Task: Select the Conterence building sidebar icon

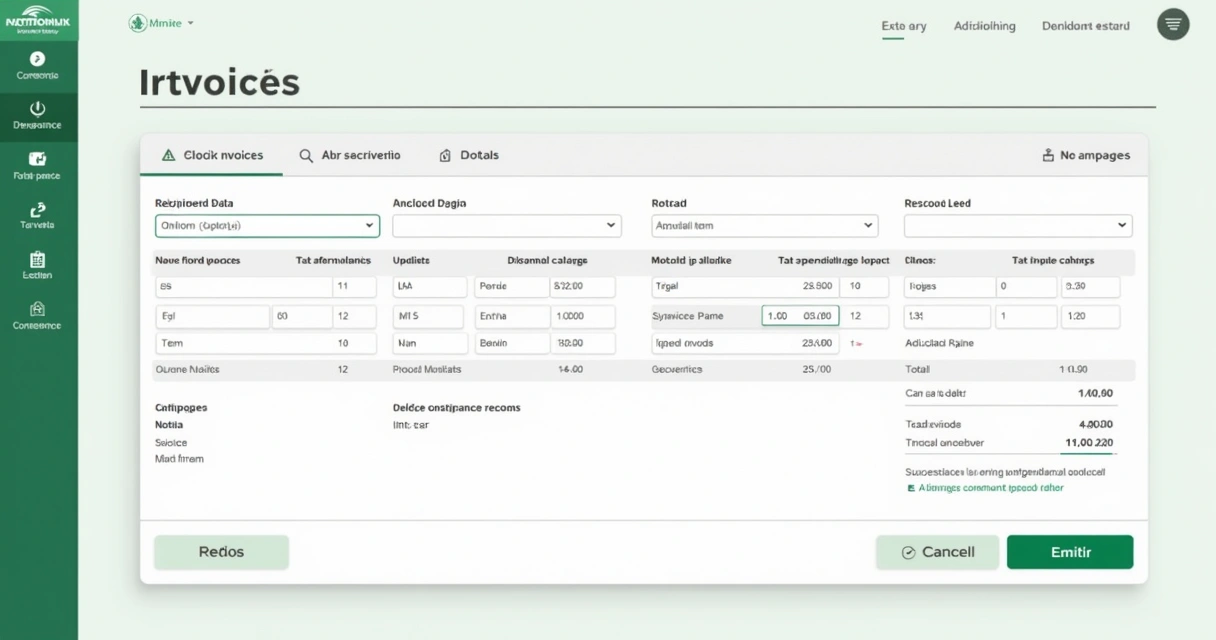Action: [38, 308]
